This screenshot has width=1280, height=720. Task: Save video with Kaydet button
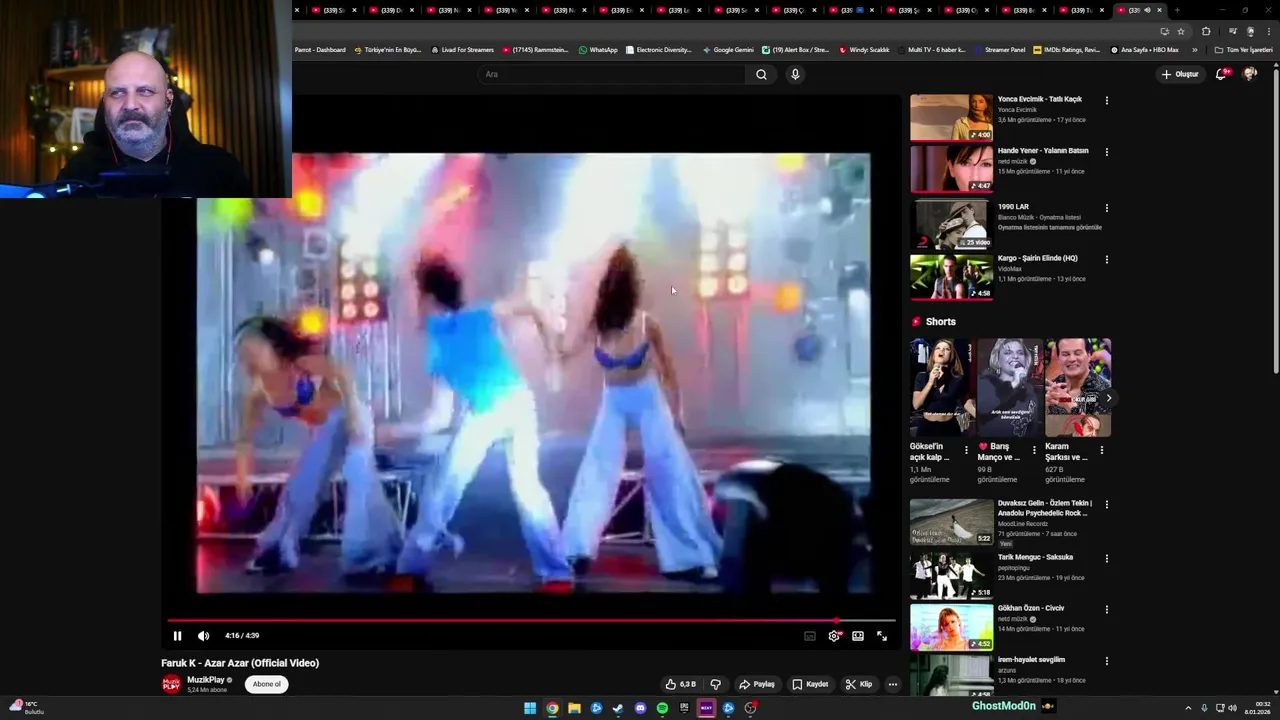click(810, 684)
